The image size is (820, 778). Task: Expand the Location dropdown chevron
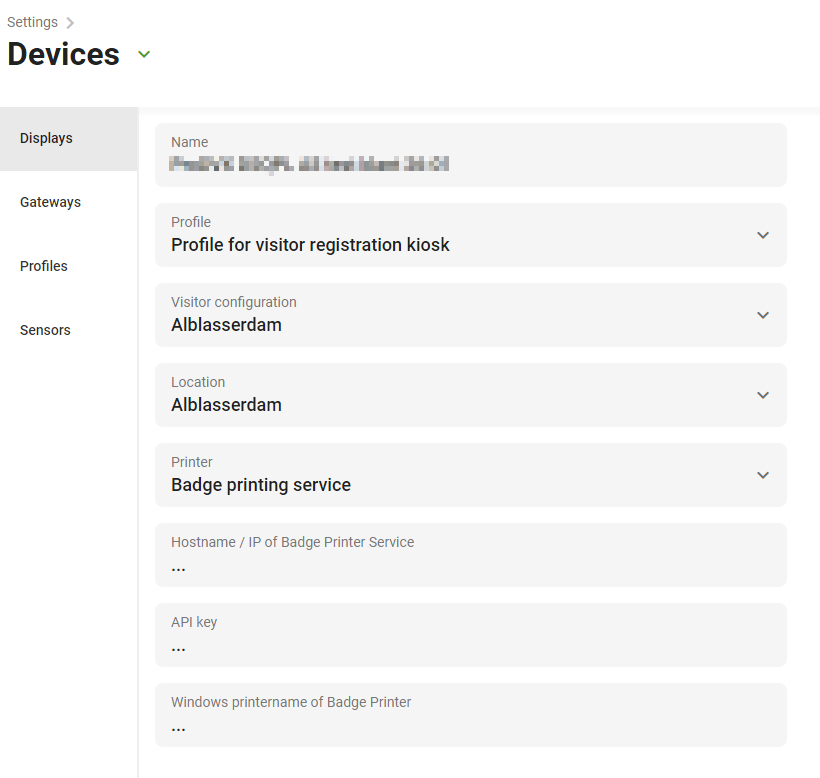763,395
